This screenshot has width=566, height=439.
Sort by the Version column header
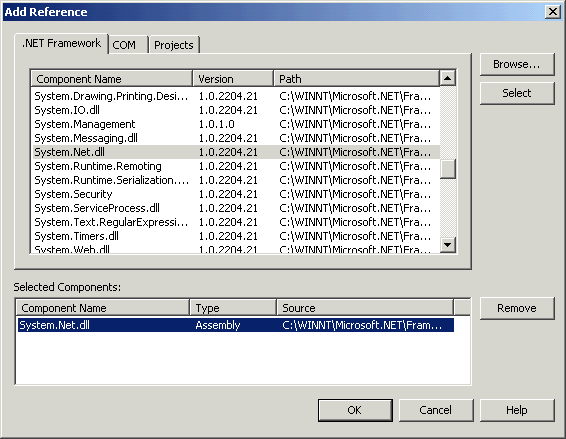(x=233, y=79)
